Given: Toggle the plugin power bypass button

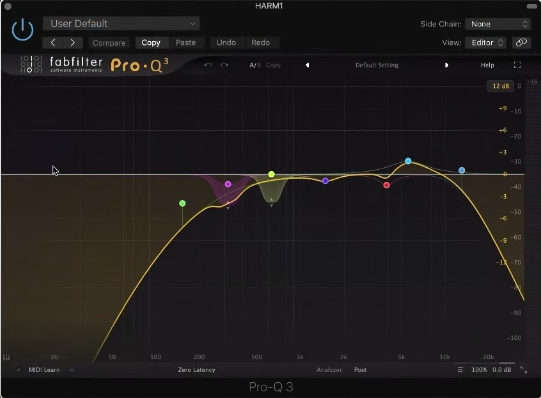Looking at the screenshot, I should click(x=22, y=30).
